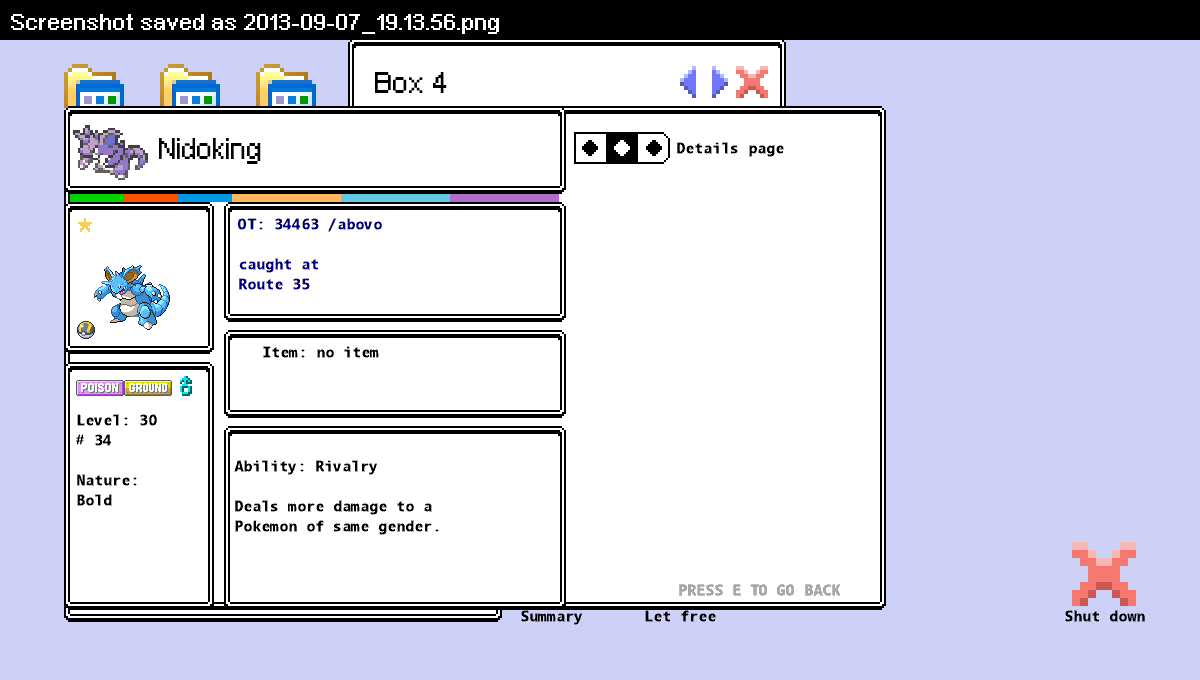The width and height of the screenshot is (1200, 680).
Task: Click the Level: 30 text
Action: pyautogui.click(x=117, y=421)
